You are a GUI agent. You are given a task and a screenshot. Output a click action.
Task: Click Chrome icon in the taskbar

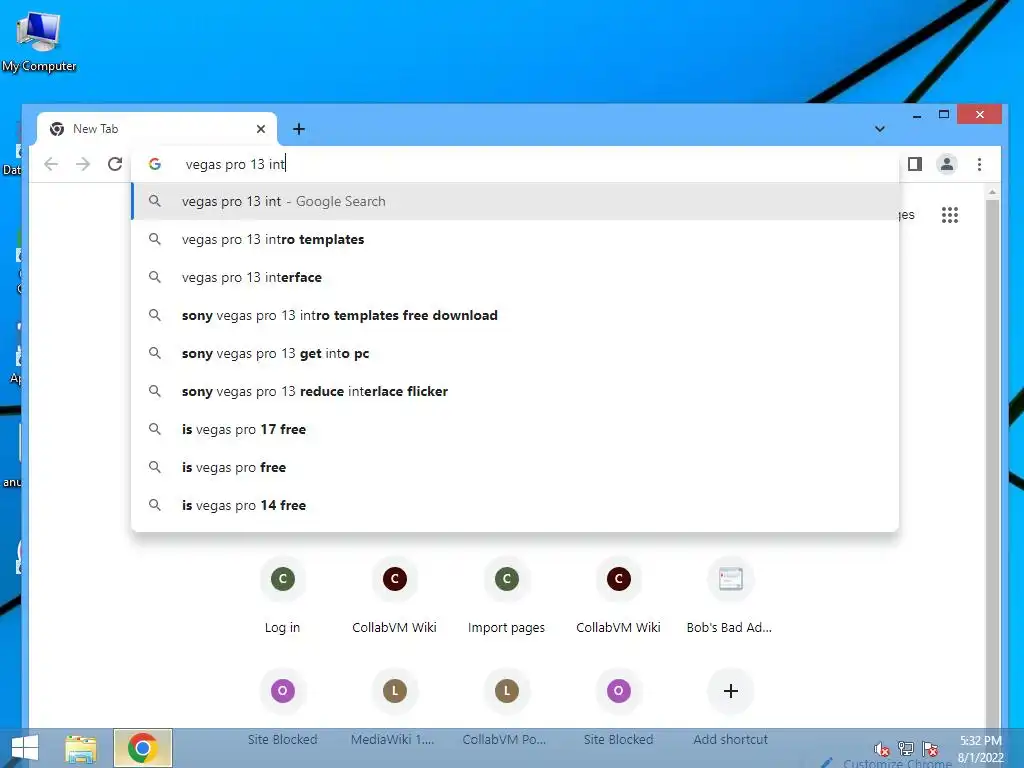click(143, 748)
